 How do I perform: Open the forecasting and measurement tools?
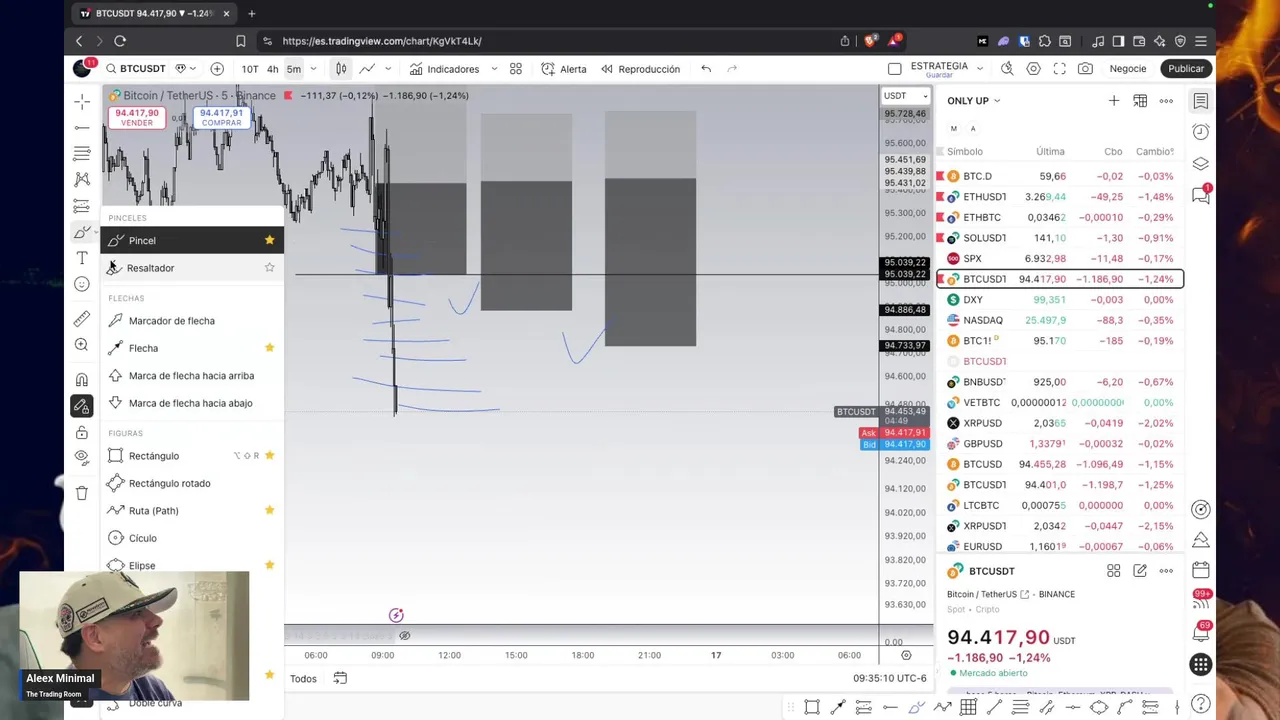pyautogui.click(x=82, y=205)
